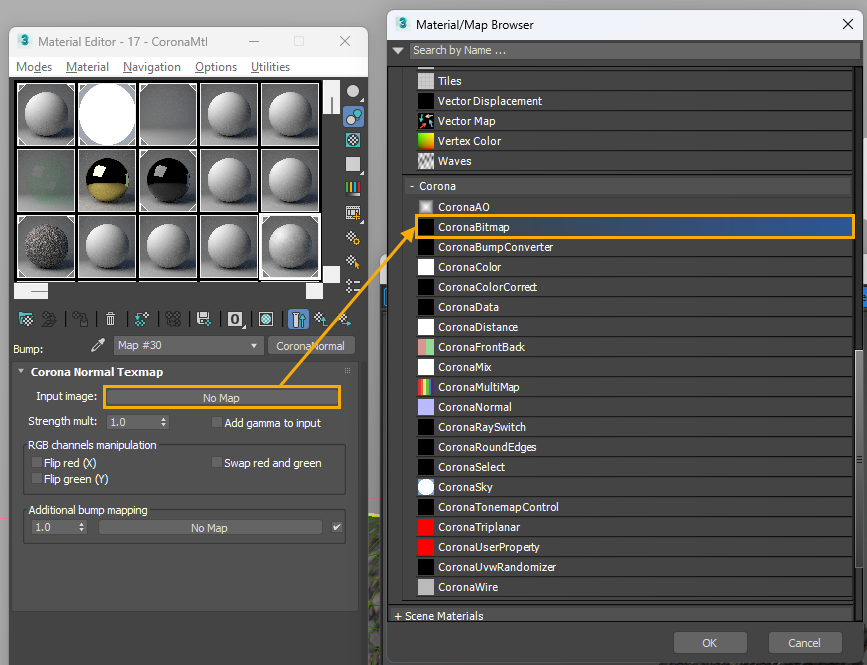
Task: Adjust the Additional bump amount spinner
Action: 82,527
